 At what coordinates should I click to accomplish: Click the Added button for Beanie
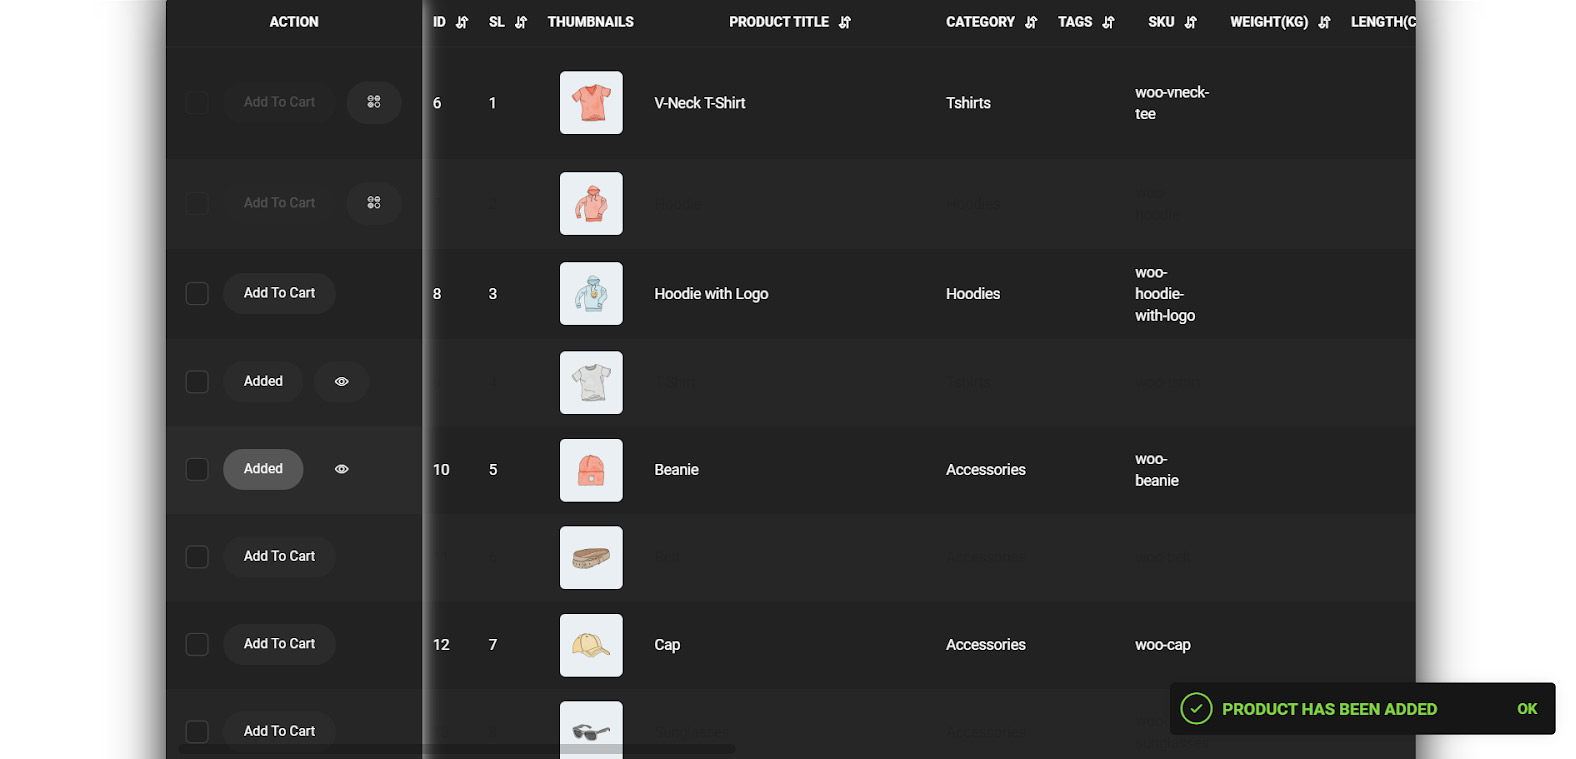point(263,469)
